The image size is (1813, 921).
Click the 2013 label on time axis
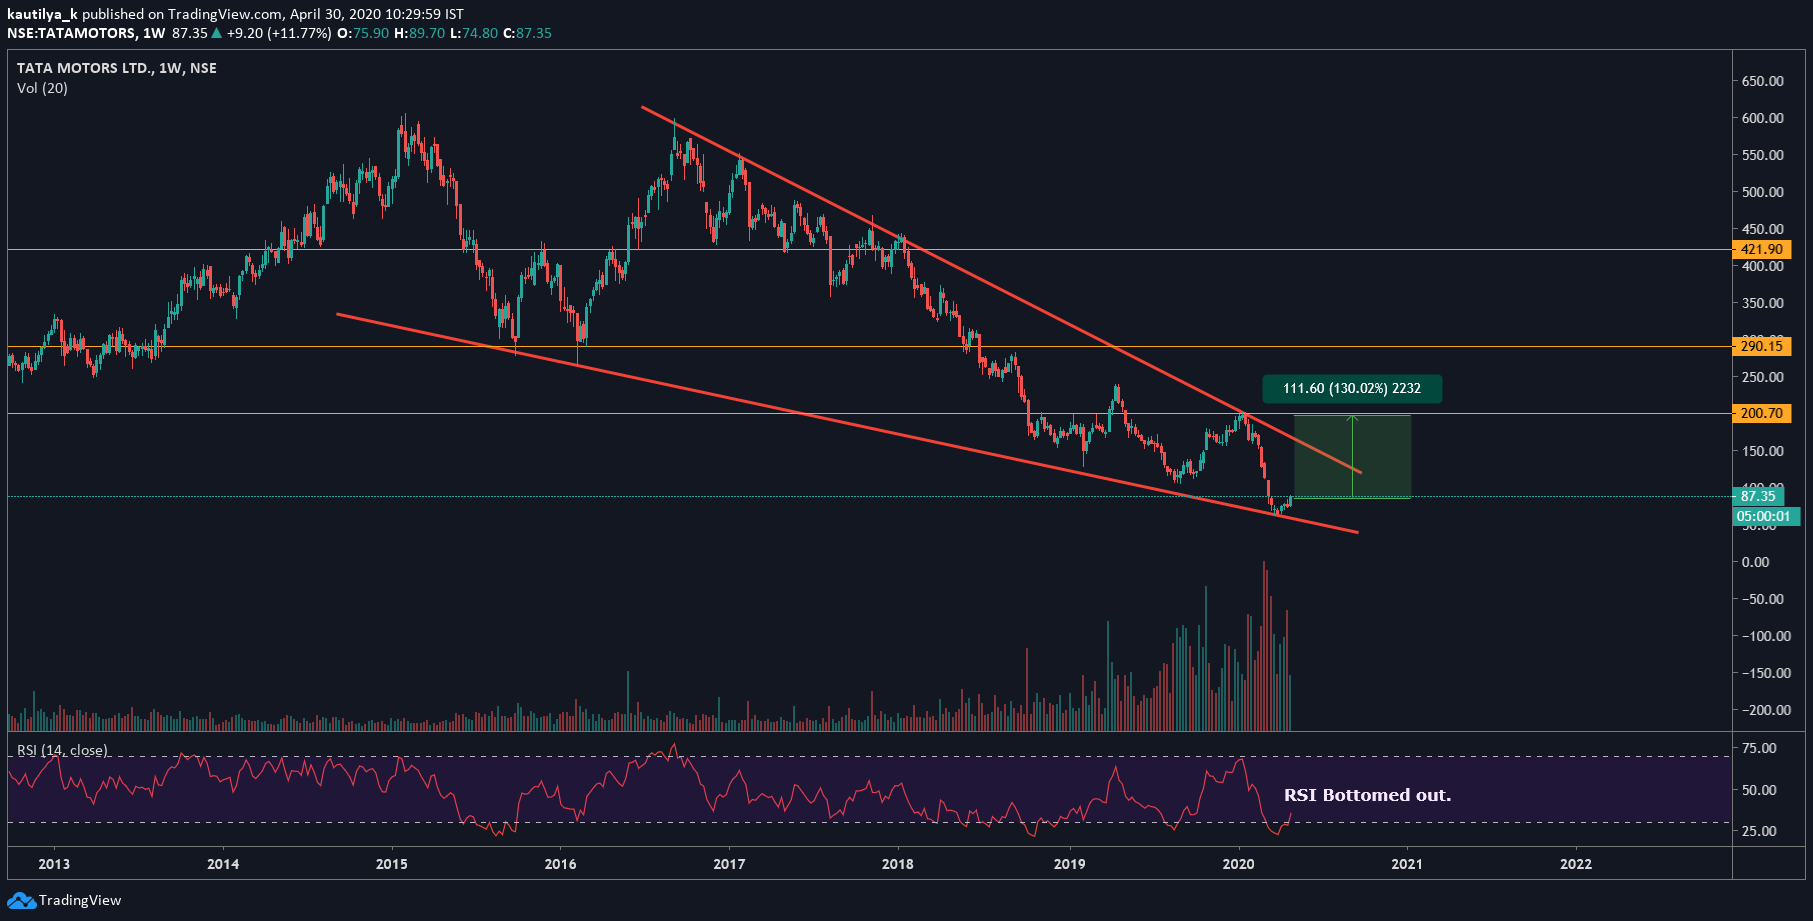point(54,864)
